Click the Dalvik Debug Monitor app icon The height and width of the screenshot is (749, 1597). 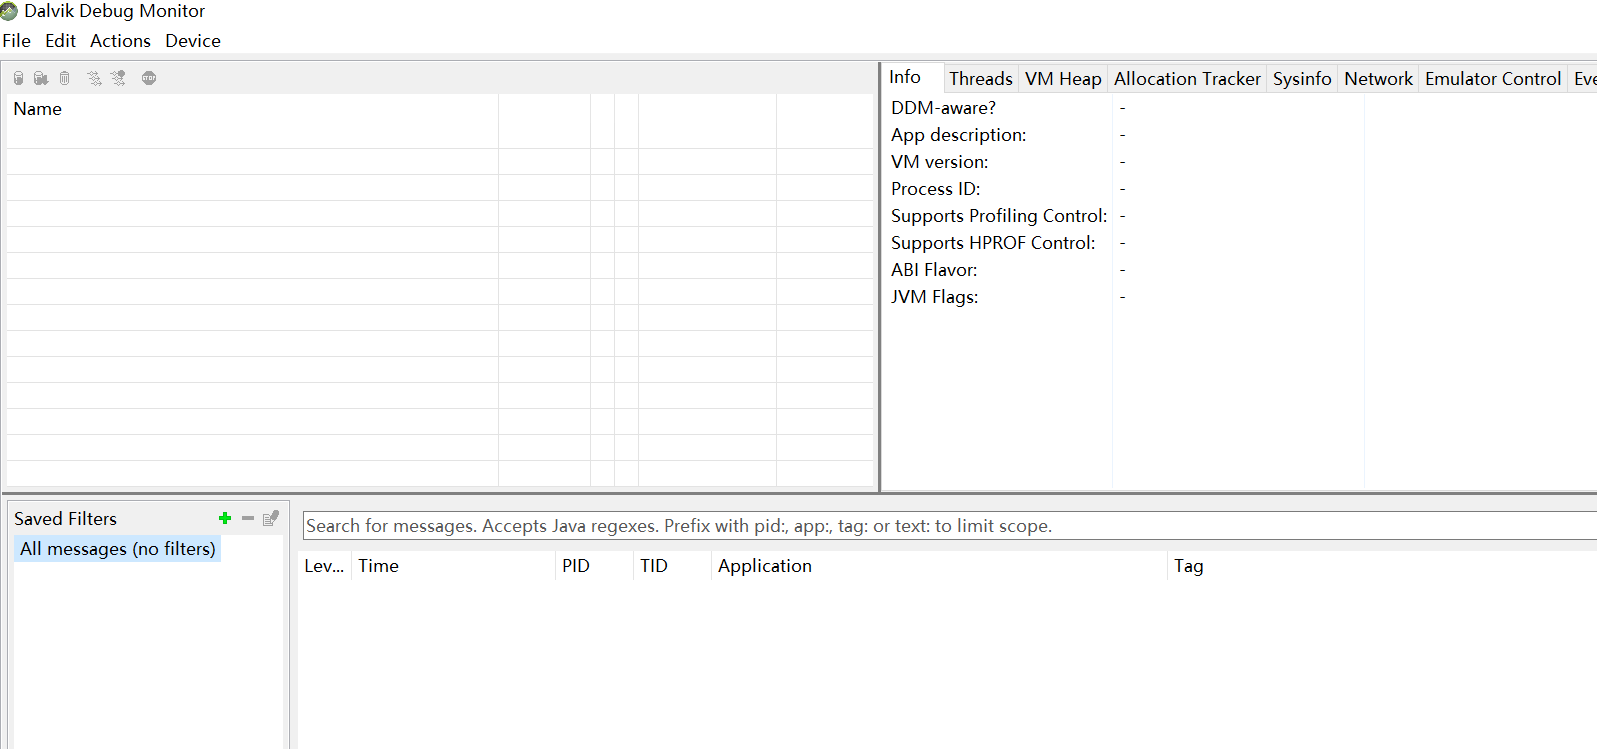(x=9, y=11)
